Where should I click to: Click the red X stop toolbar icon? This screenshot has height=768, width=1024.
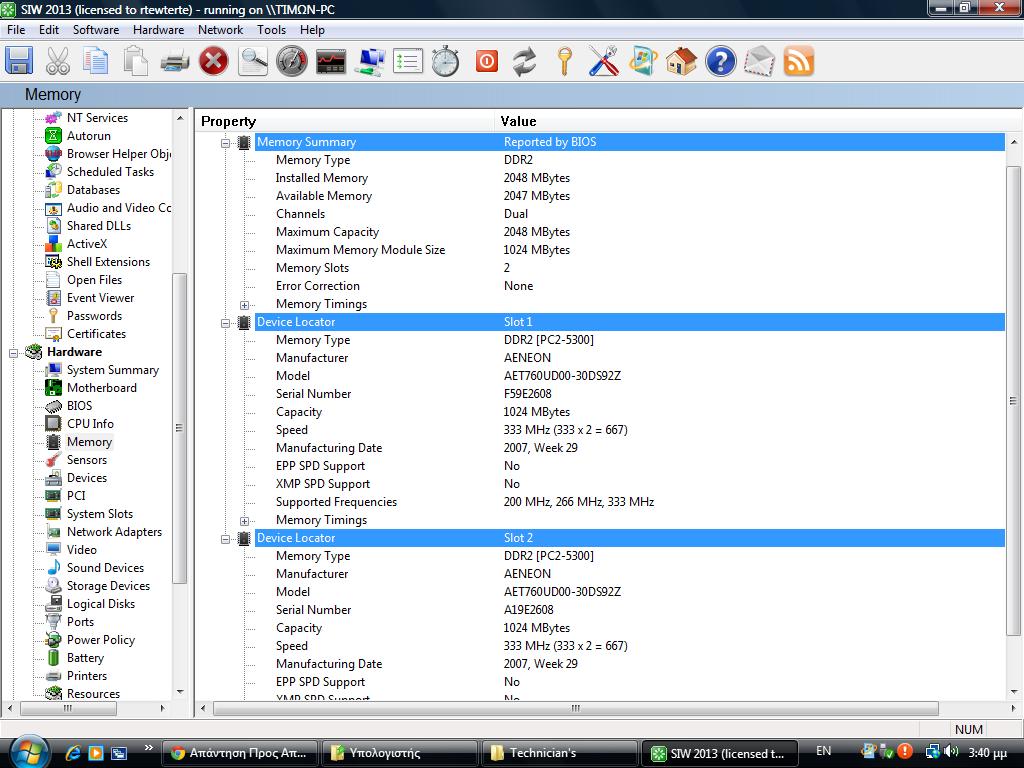[214, 61]
